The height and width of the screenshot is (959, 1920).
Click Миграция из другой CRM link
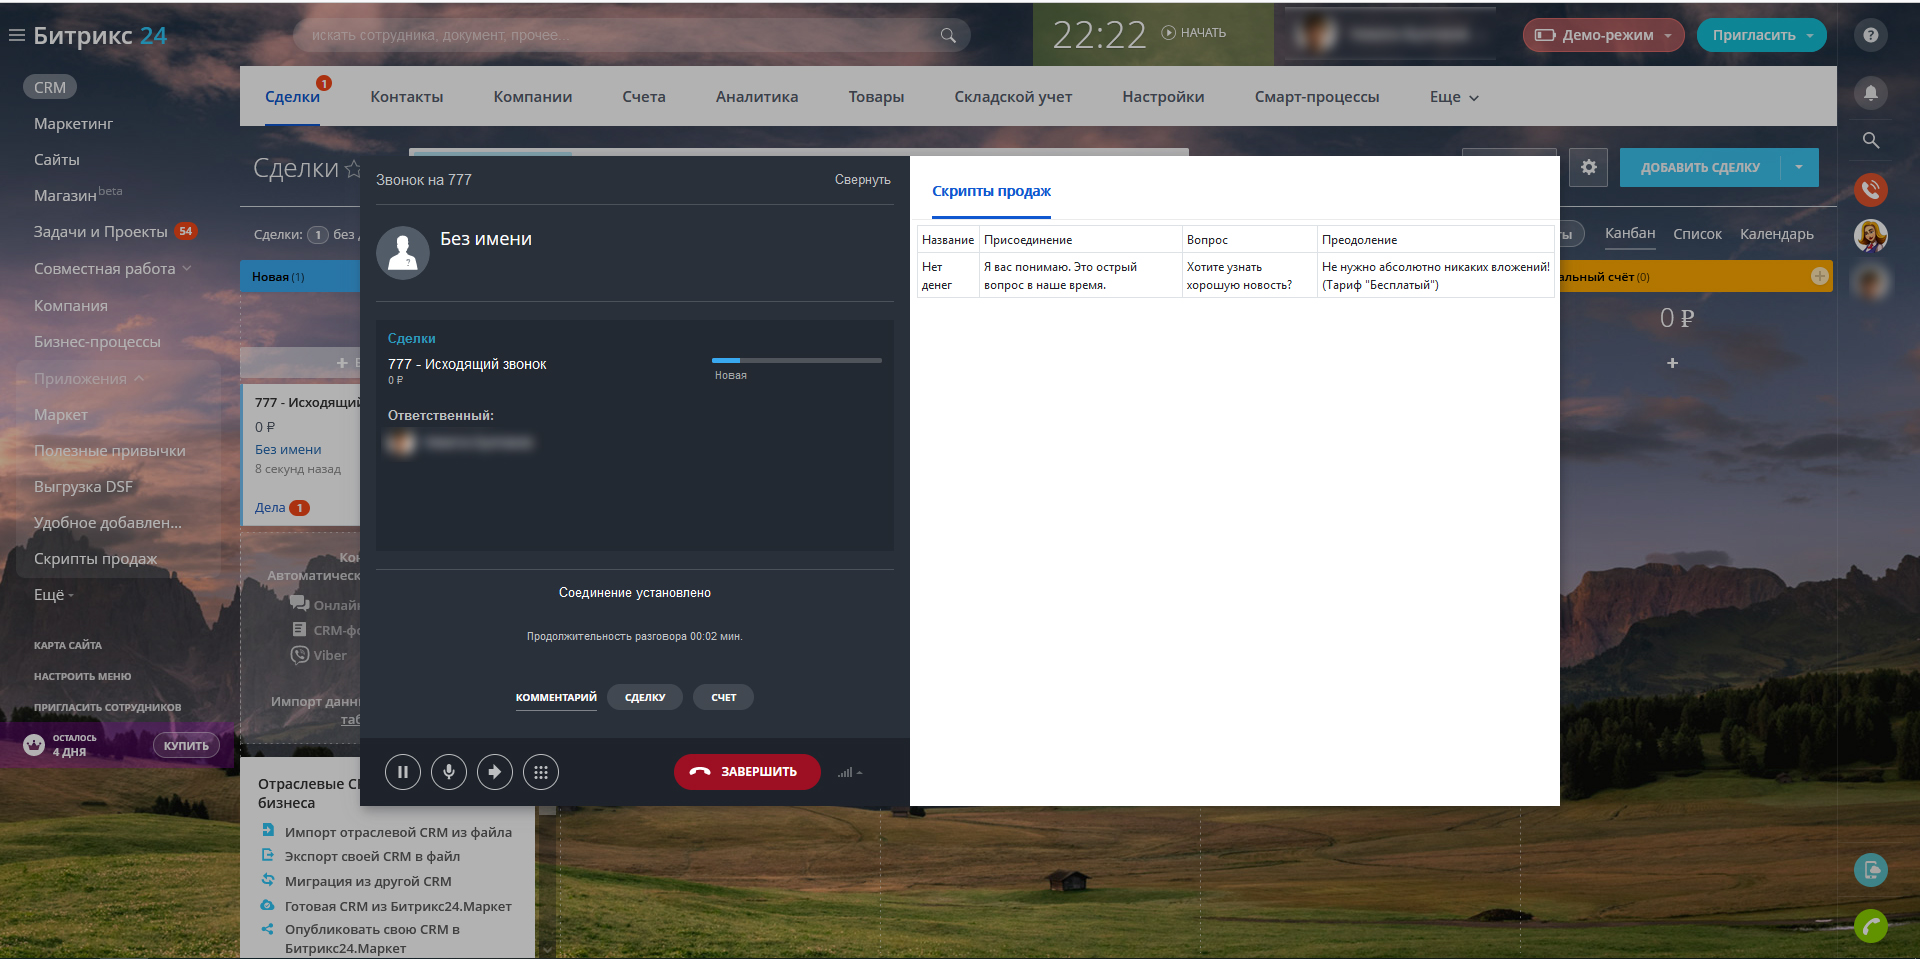pyautogui.click(x=368, y=881)
